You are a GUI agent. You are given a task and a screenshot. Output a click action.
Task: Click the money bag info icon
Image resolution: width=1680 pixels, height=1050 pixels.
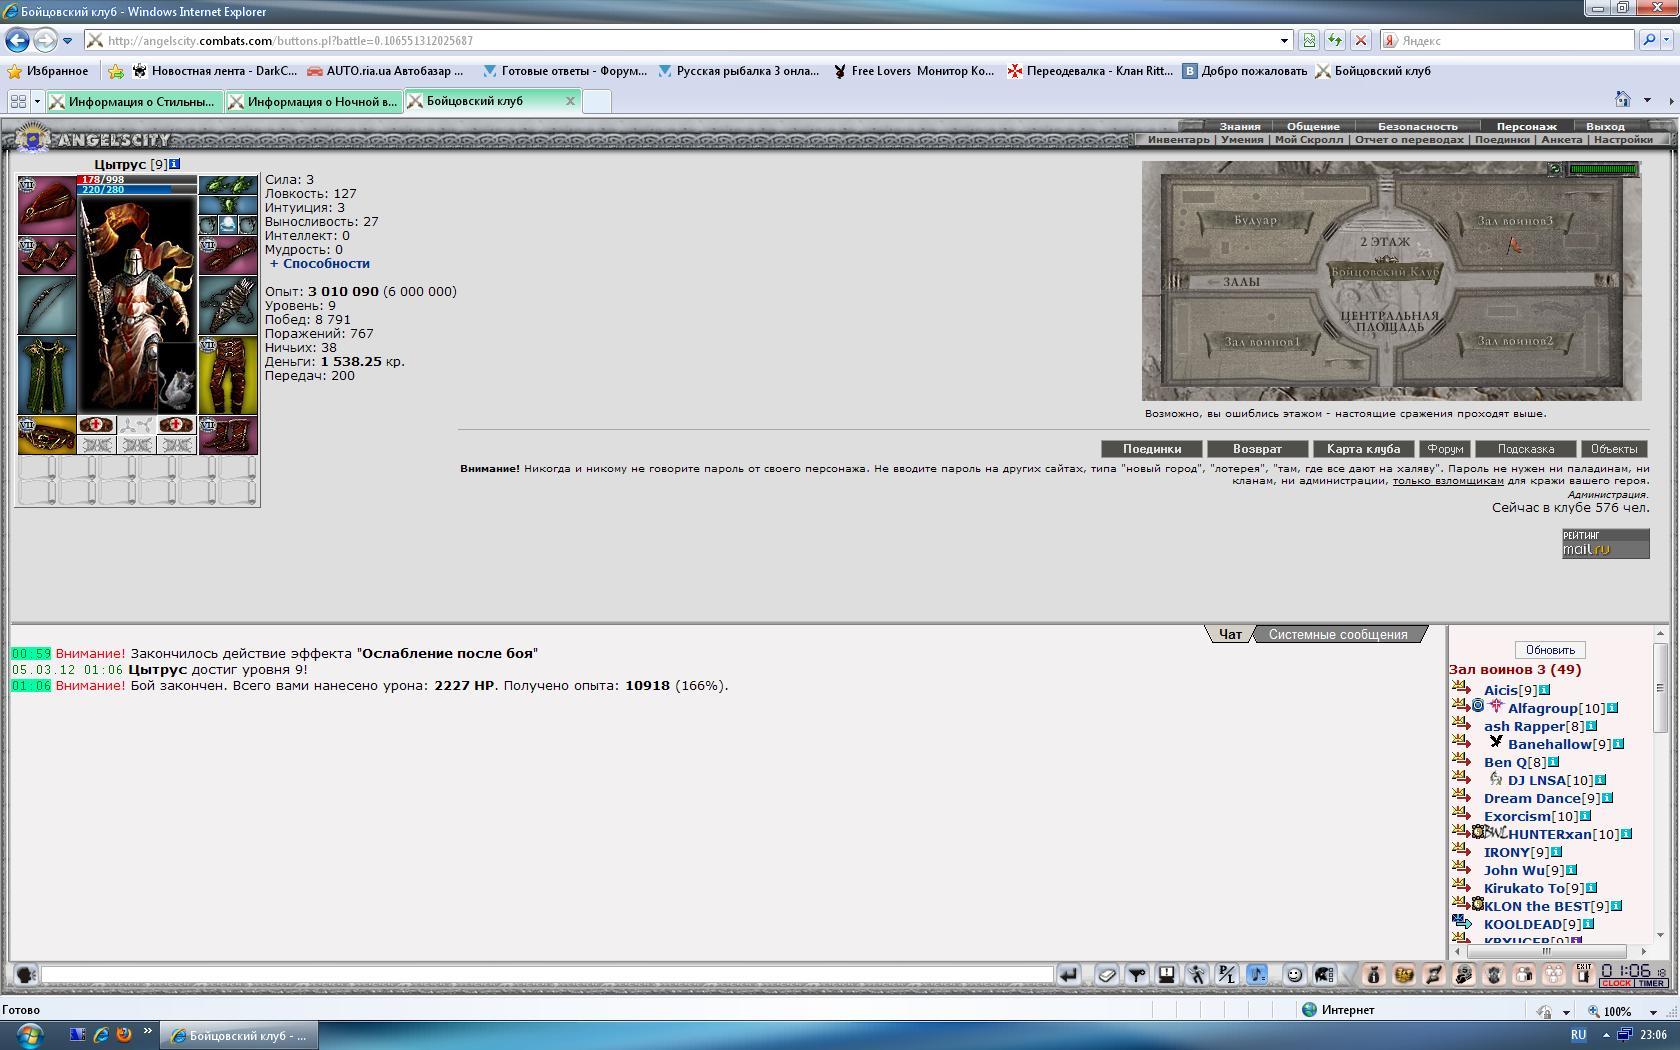pos(1374,974)
